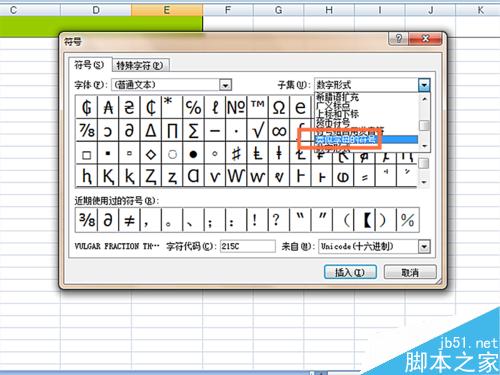
Task: Select column J header
Action: (430, 10)
